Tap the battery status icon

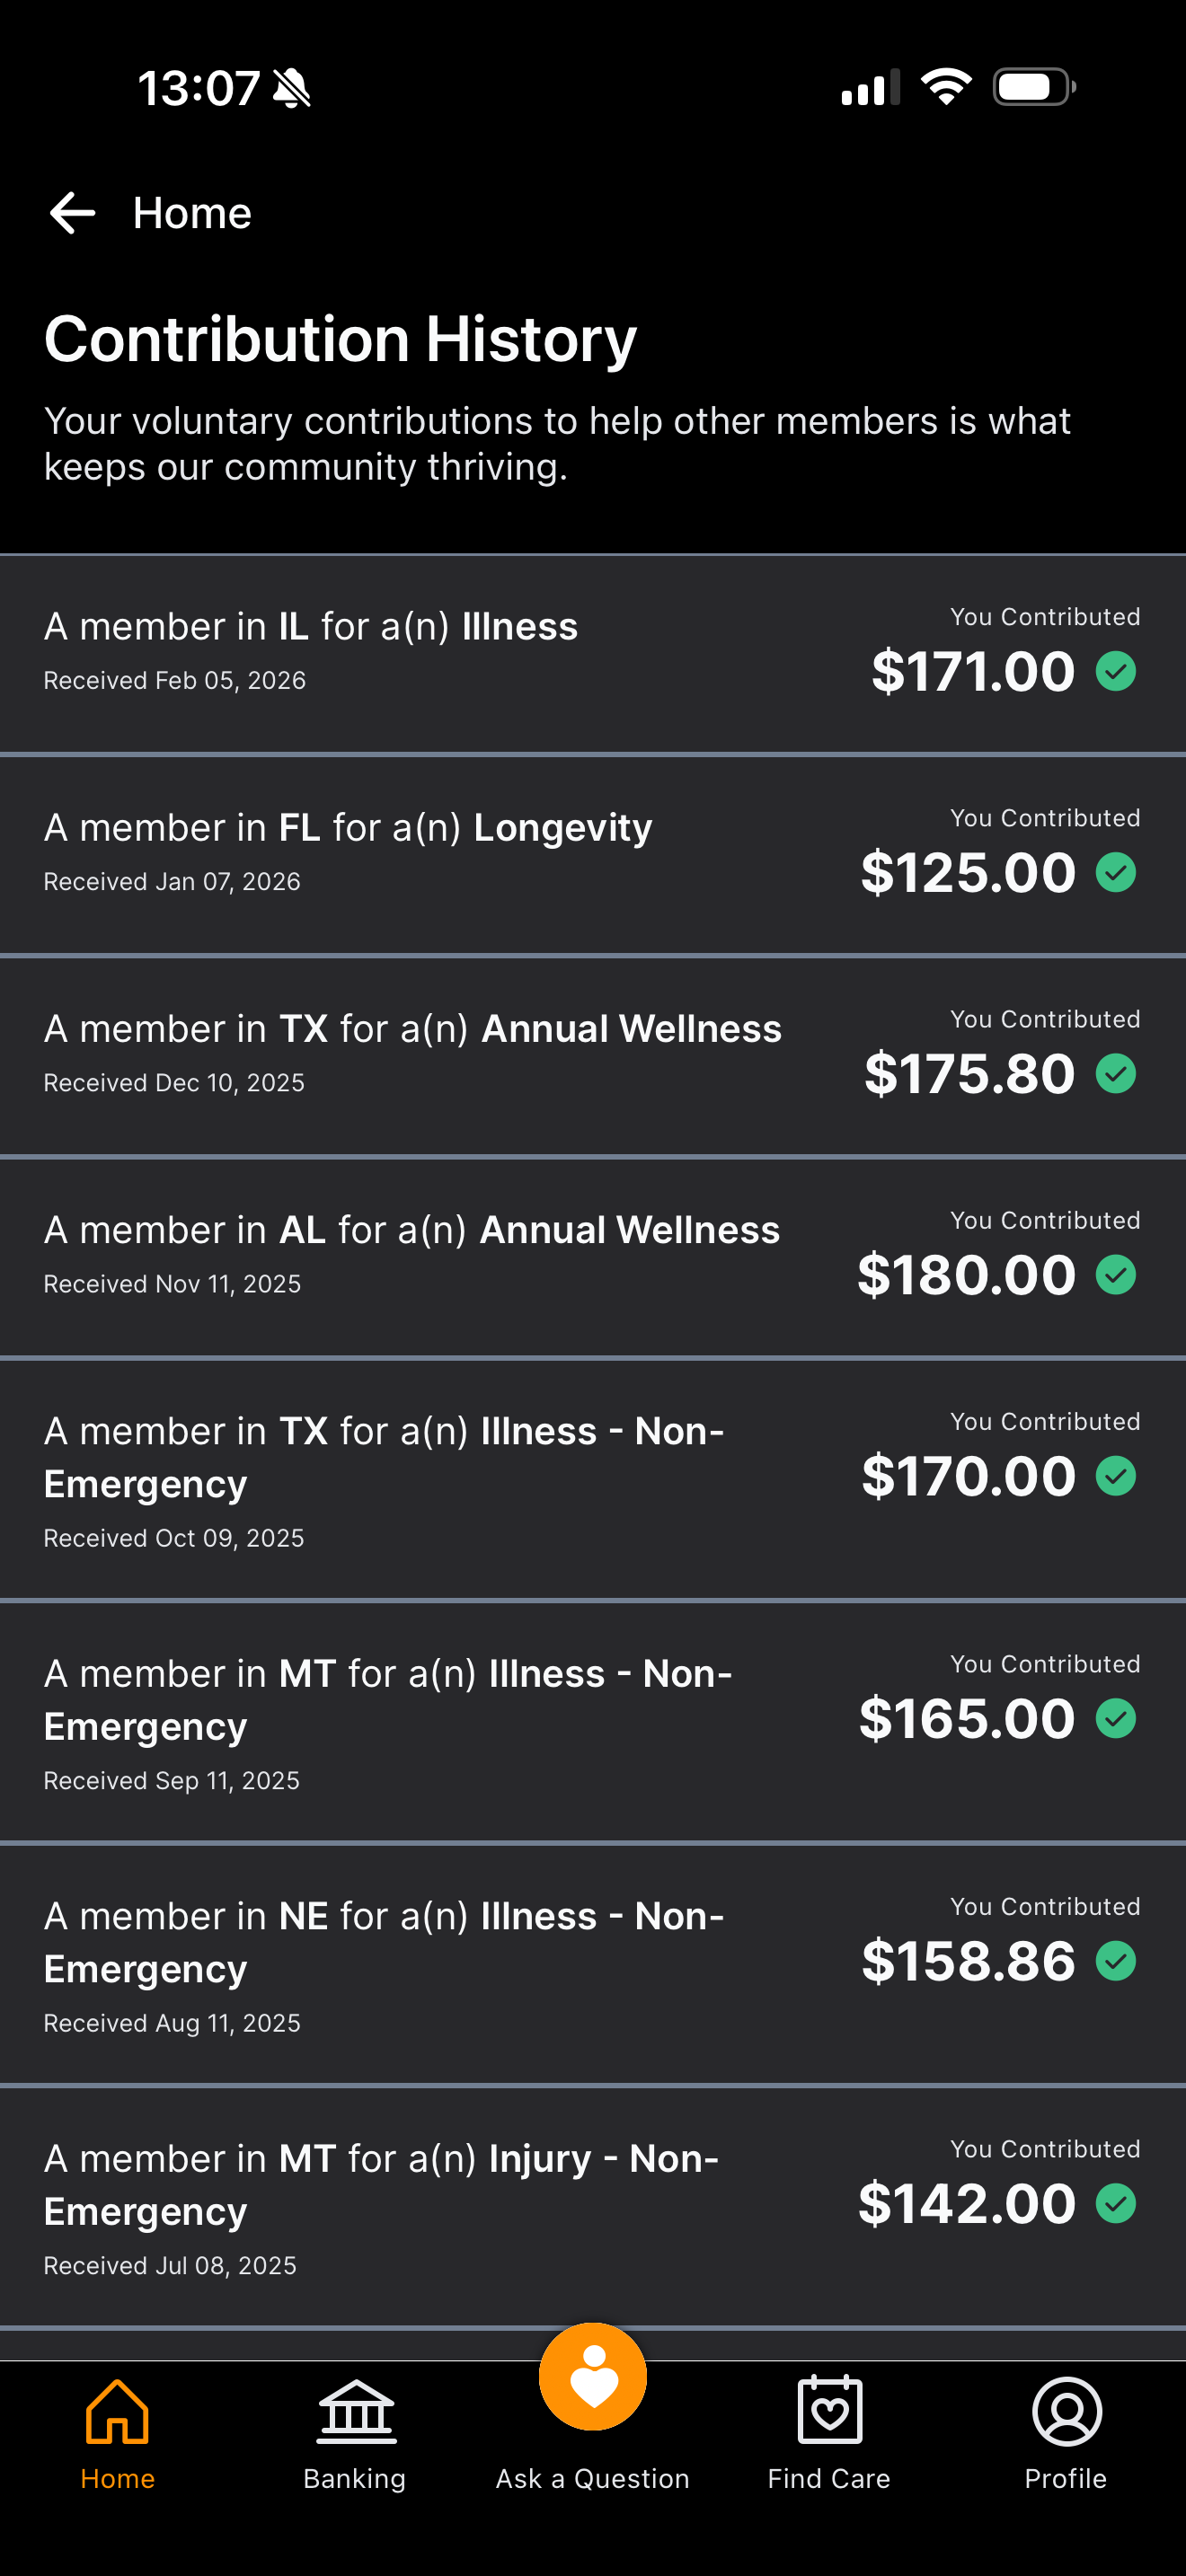click(x=1034, y=87)
